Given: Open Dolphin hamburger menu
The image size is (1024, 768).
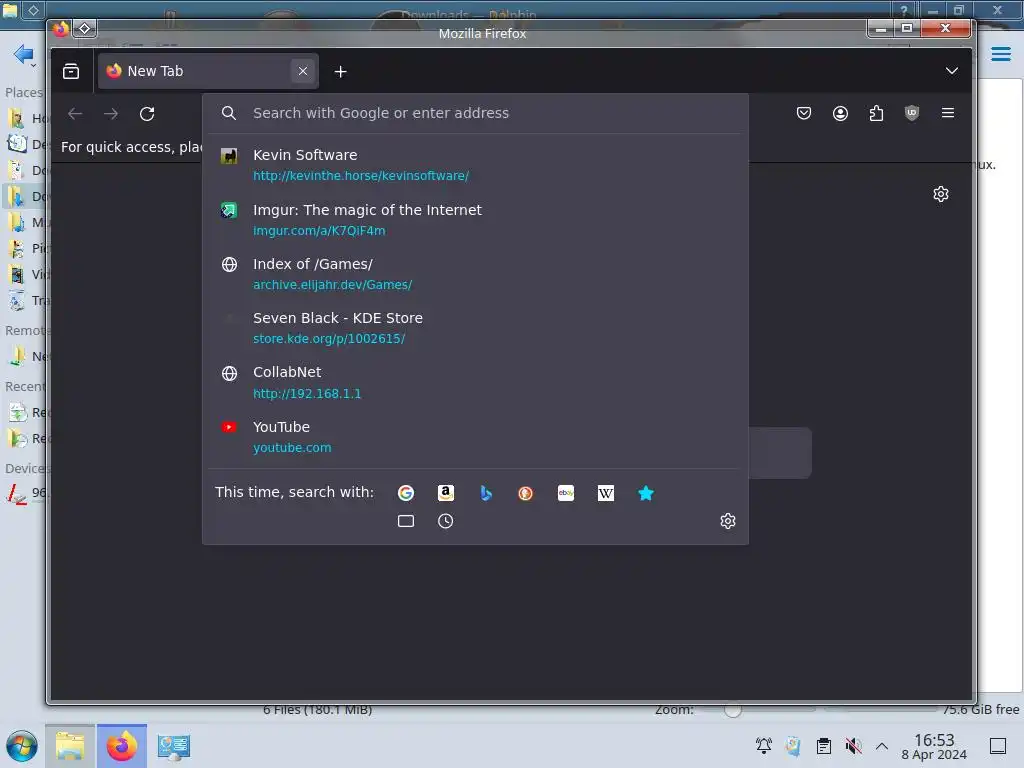Looking at the screenshot, I should click(x=1000, y=54).
